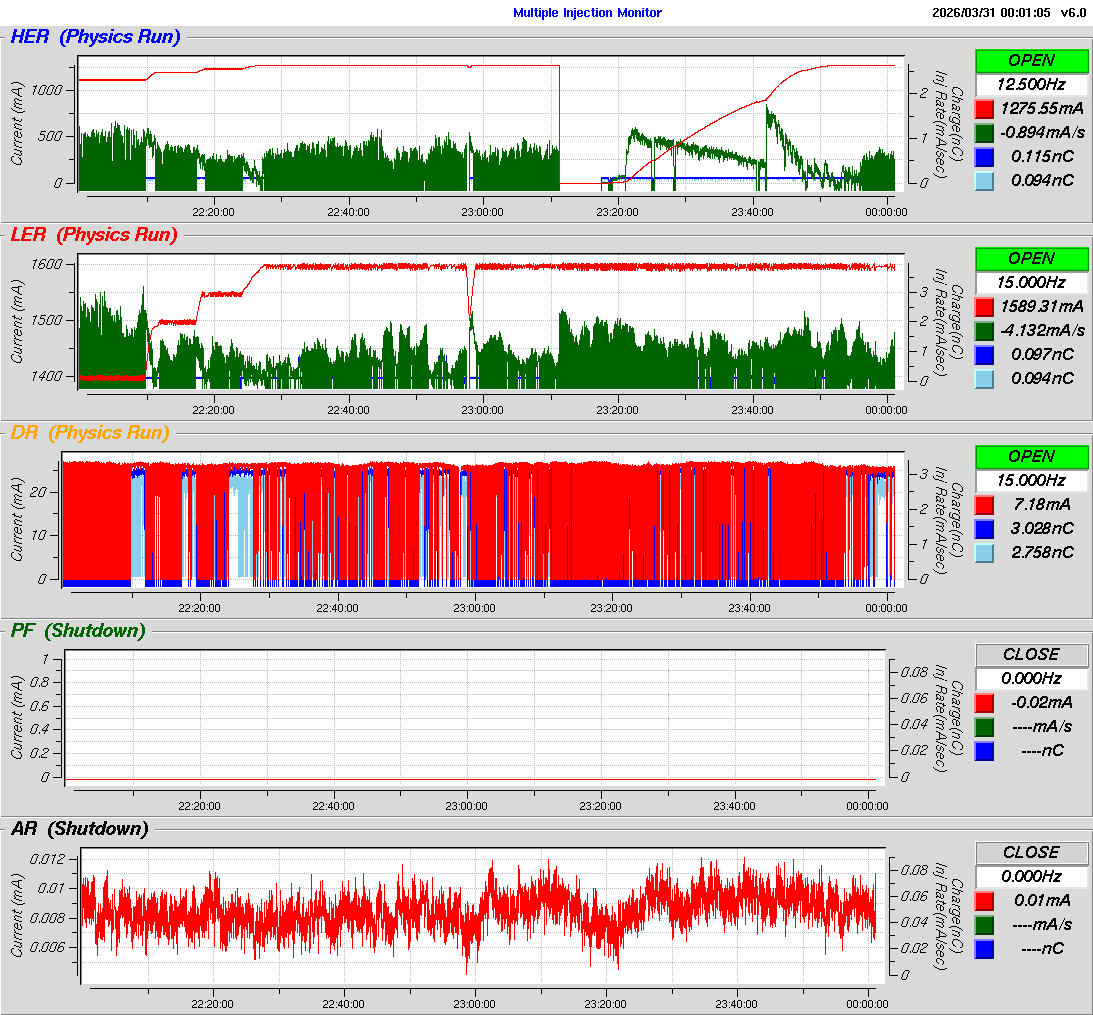
Task: Click the light blue swatch beside DR 2.758nC
Action: [x=985, y=553]
